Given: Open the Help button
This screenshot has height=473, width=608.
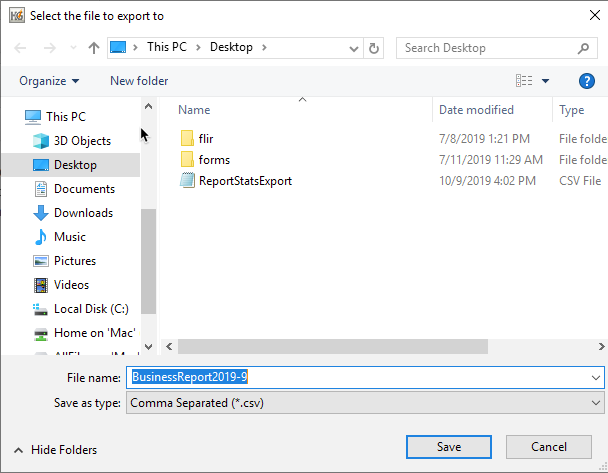Looking at the screenshot, I should click(587, 81).
